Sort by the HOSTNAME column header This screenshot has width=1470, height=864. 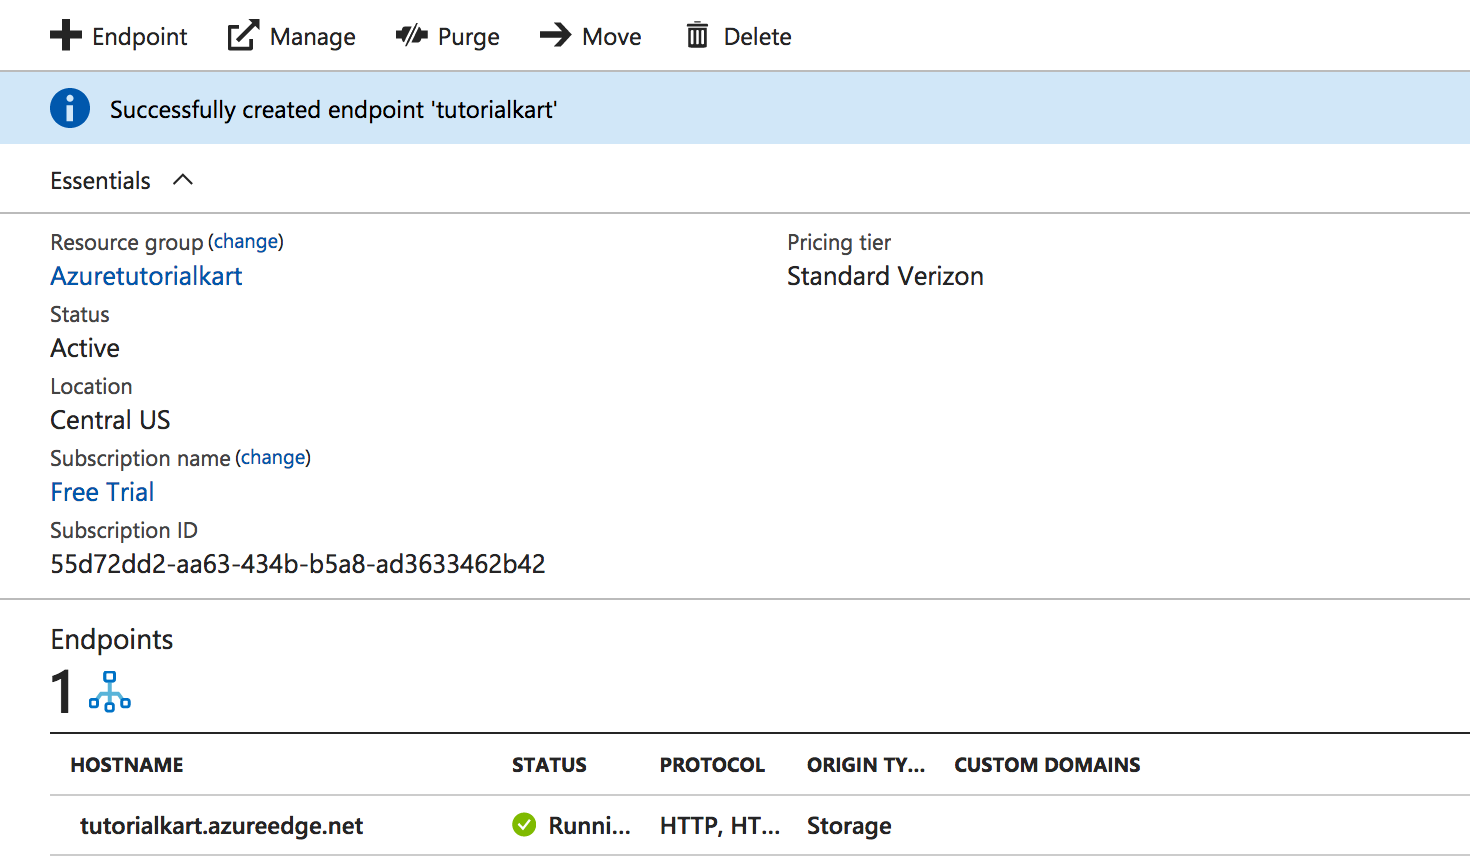127,764
